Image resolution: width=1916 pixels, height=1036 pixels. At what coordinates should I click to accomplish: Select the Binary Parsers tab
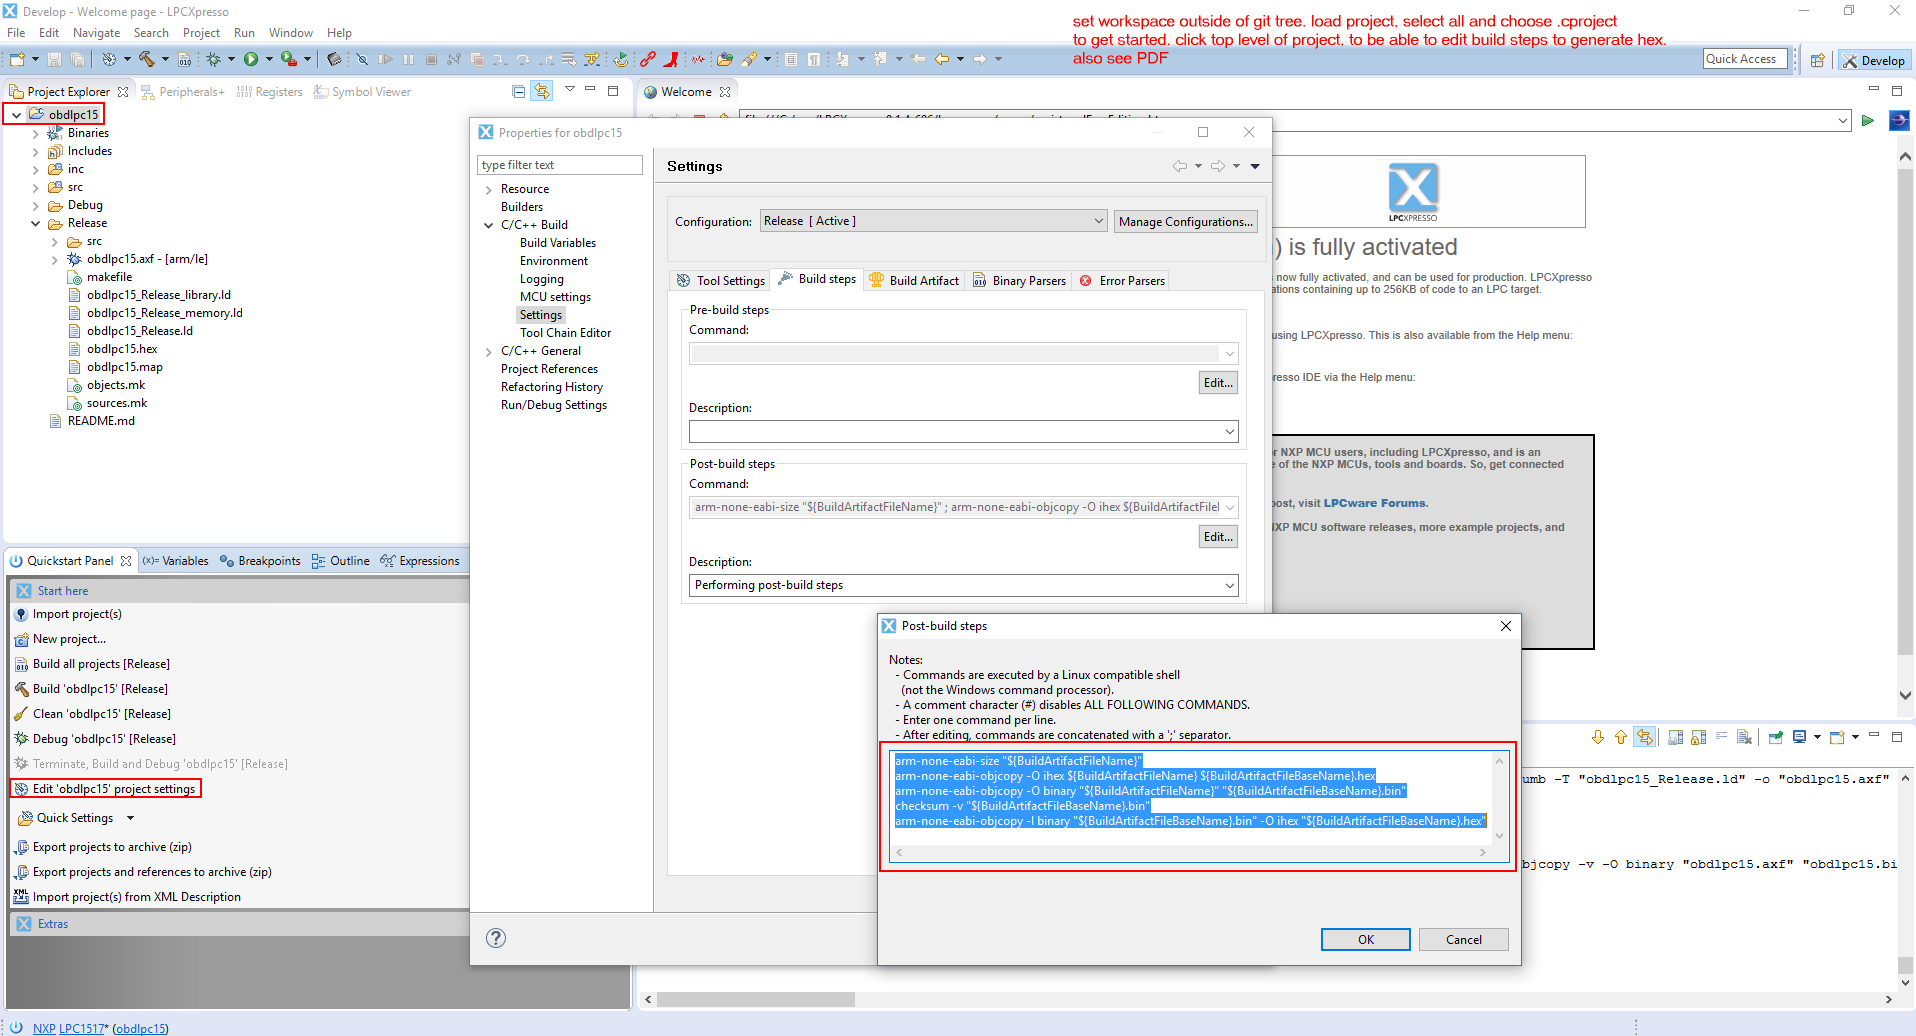click(1019, 281)
